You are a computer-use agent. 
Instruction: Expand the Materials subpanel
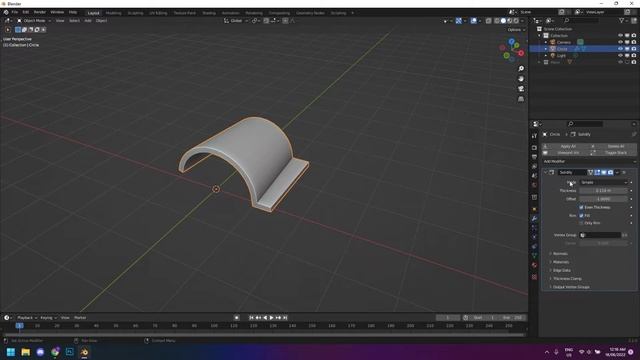click(x=560, y=262)
